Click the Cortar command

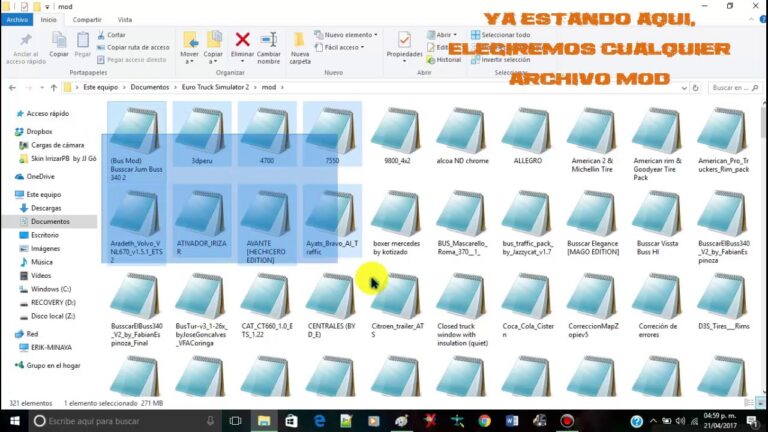111,35
